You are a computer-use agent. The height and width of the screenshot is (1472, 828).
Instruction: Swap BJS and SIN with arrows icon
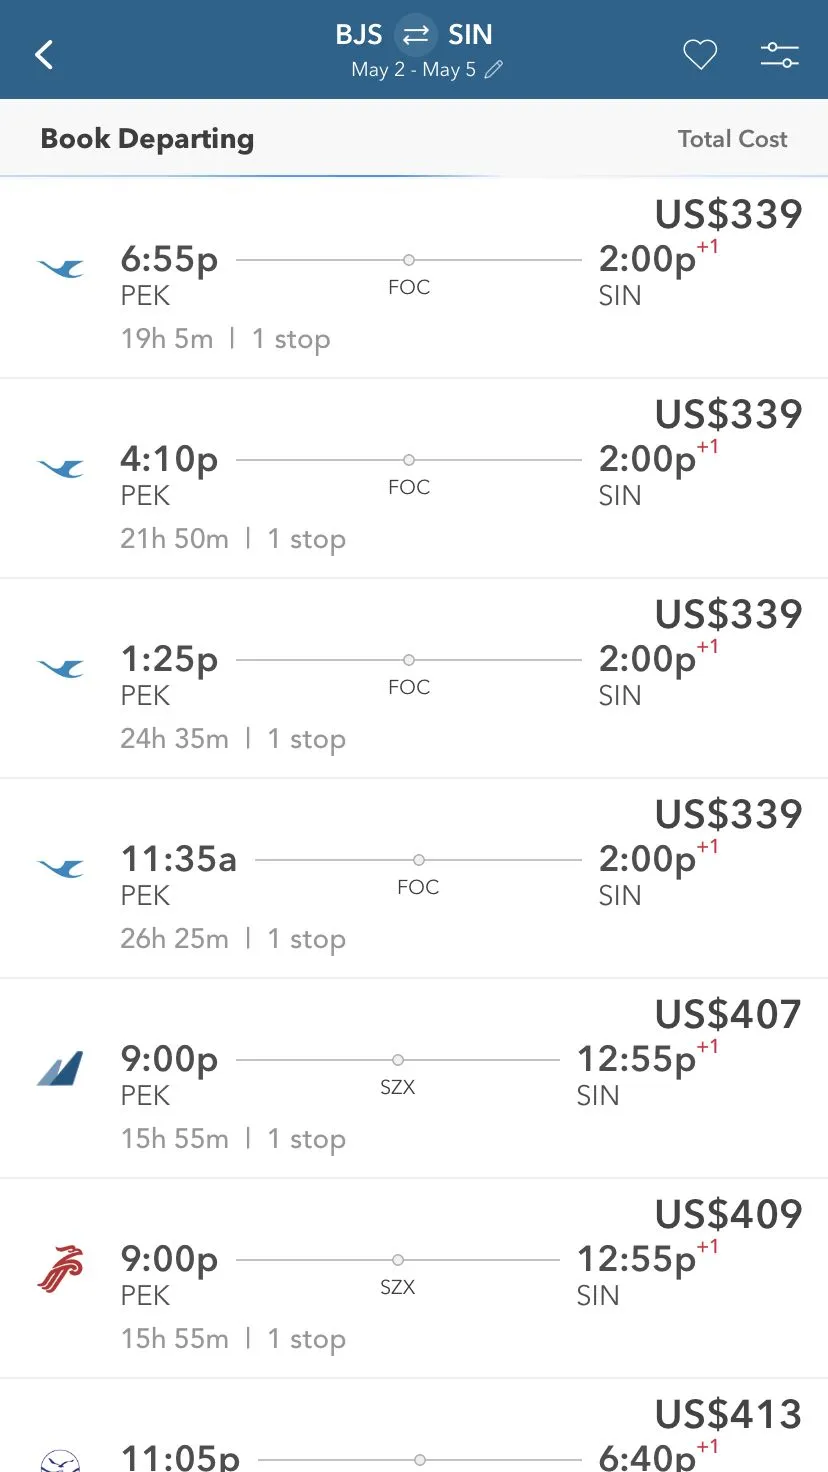click(415, 35)
